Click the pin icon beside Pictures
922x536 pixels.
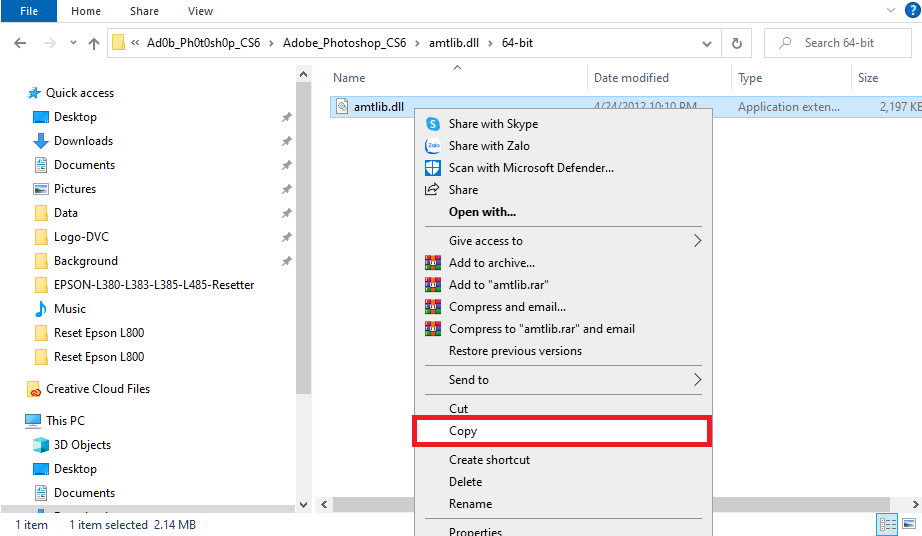tap(286, 189)
